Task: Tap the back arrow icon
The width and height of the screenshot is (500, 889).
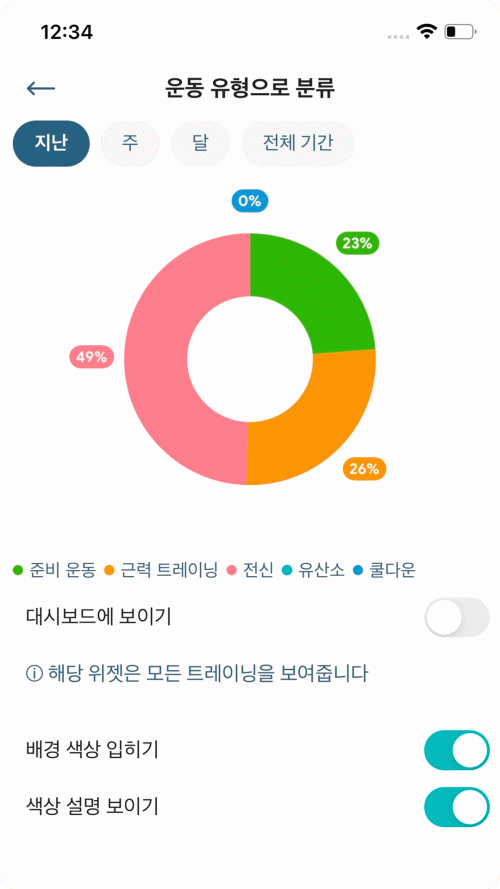Action: 41,88
